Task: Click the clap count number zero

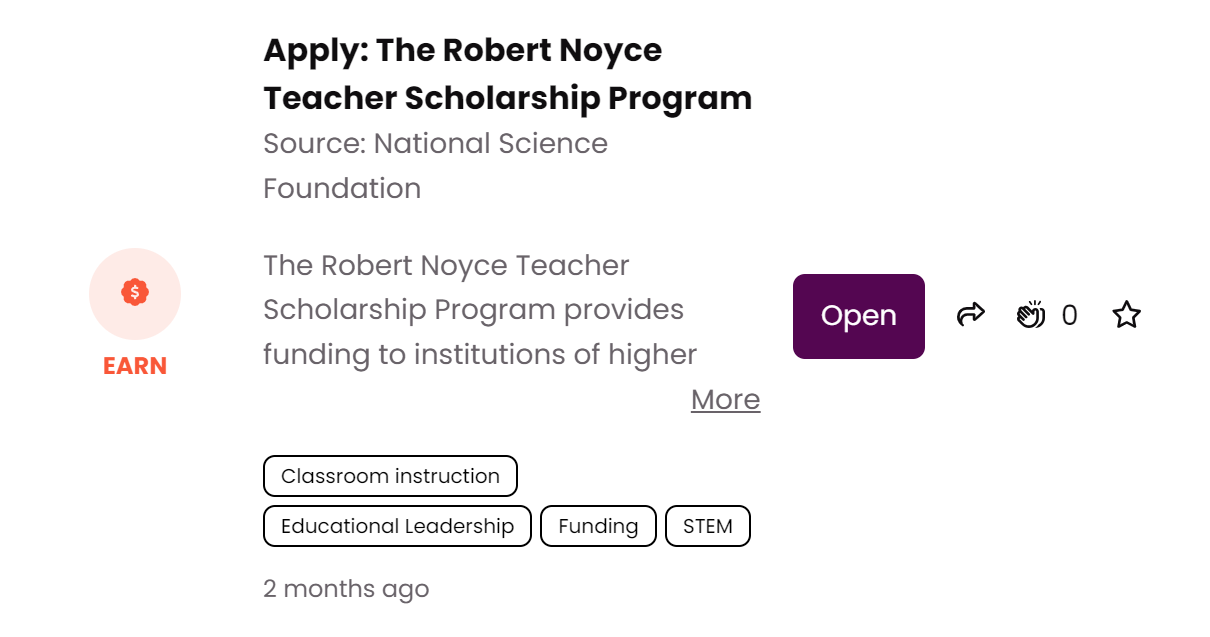Action: [x=1069, y=316]
